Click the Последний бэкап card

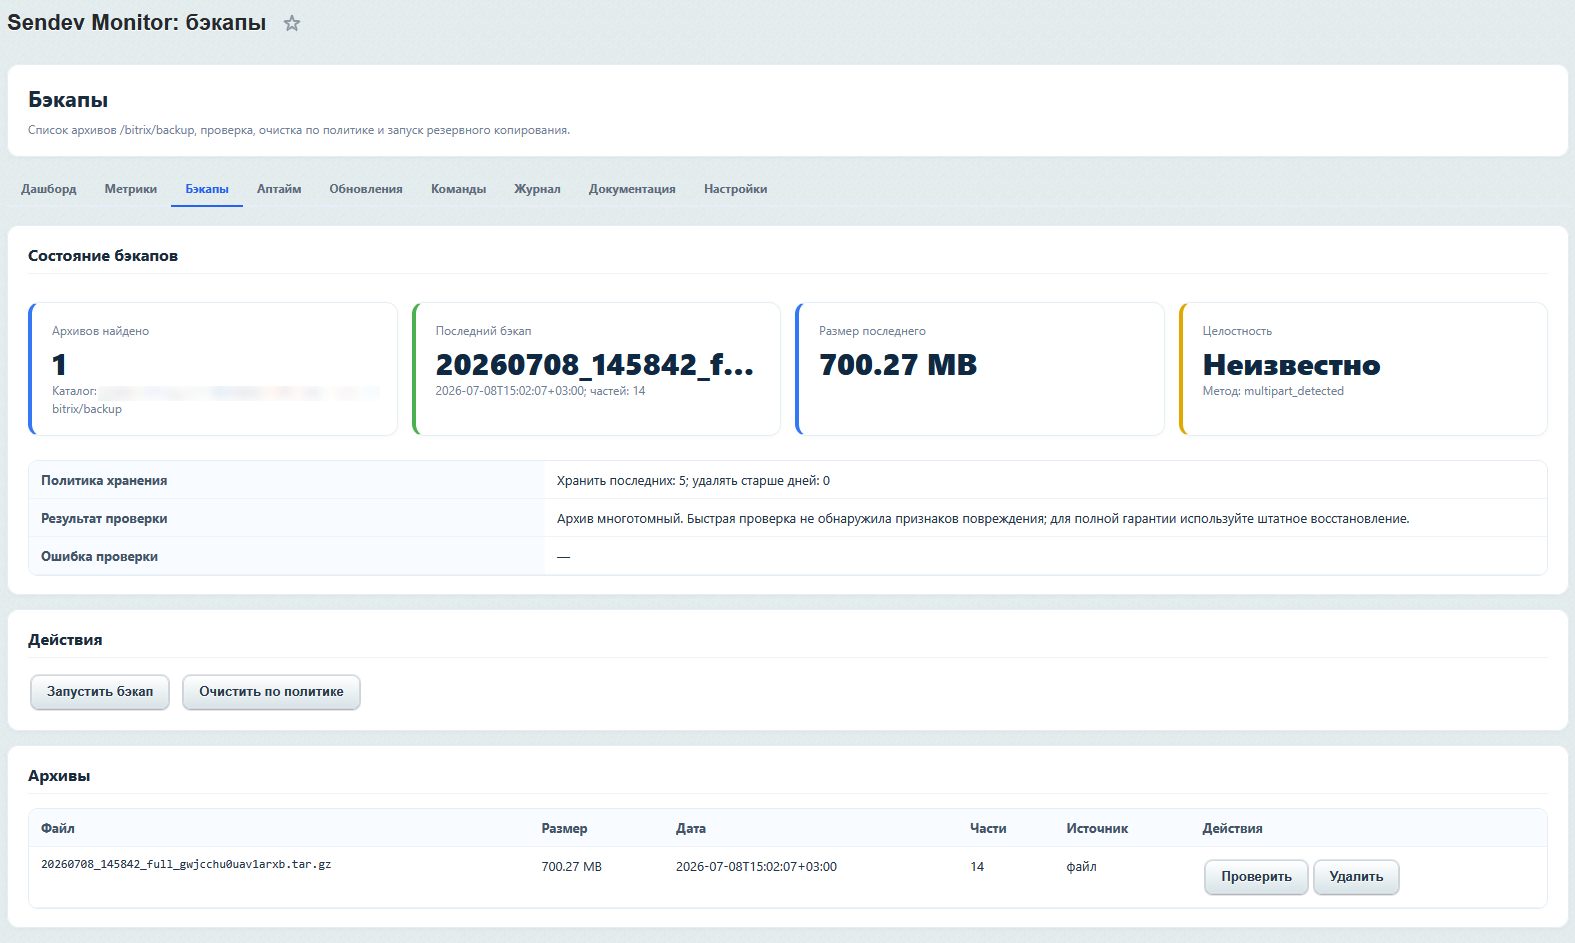click(x=596, y=369)
